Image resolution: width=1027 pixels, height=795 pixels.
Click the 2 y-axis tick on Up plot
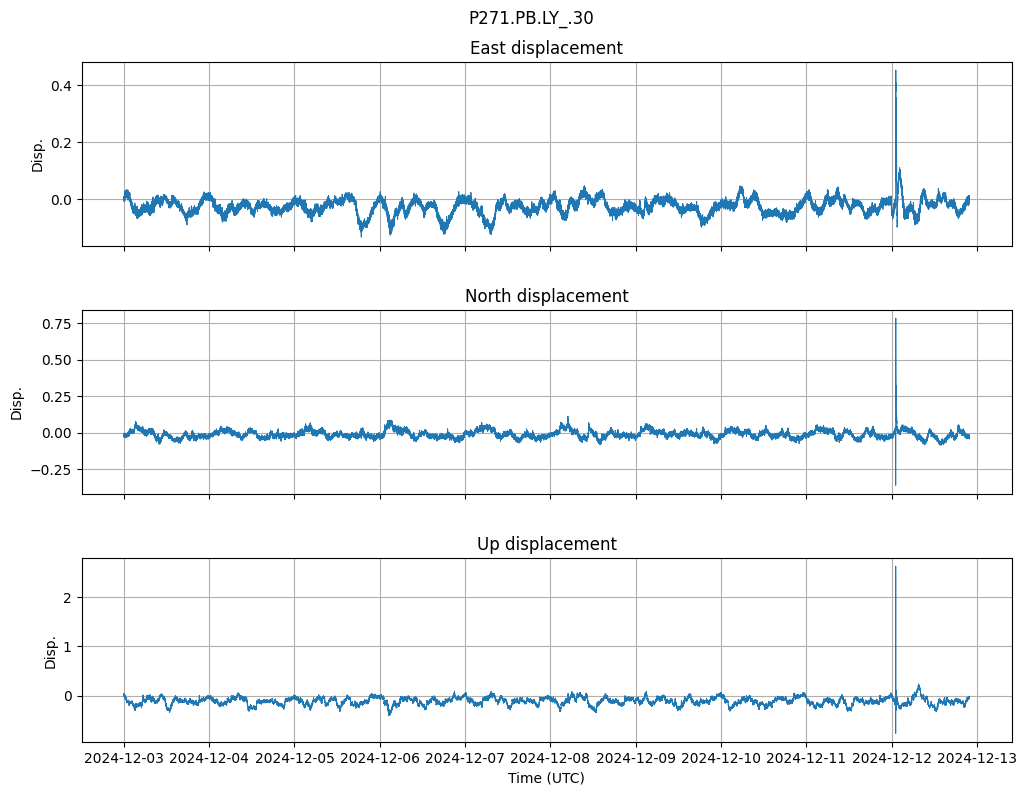70,598
